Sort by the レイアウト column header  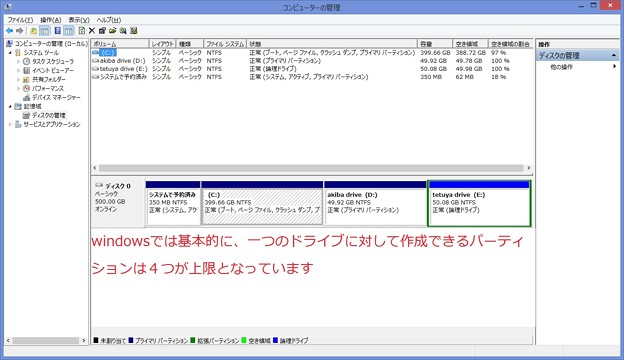162,44
